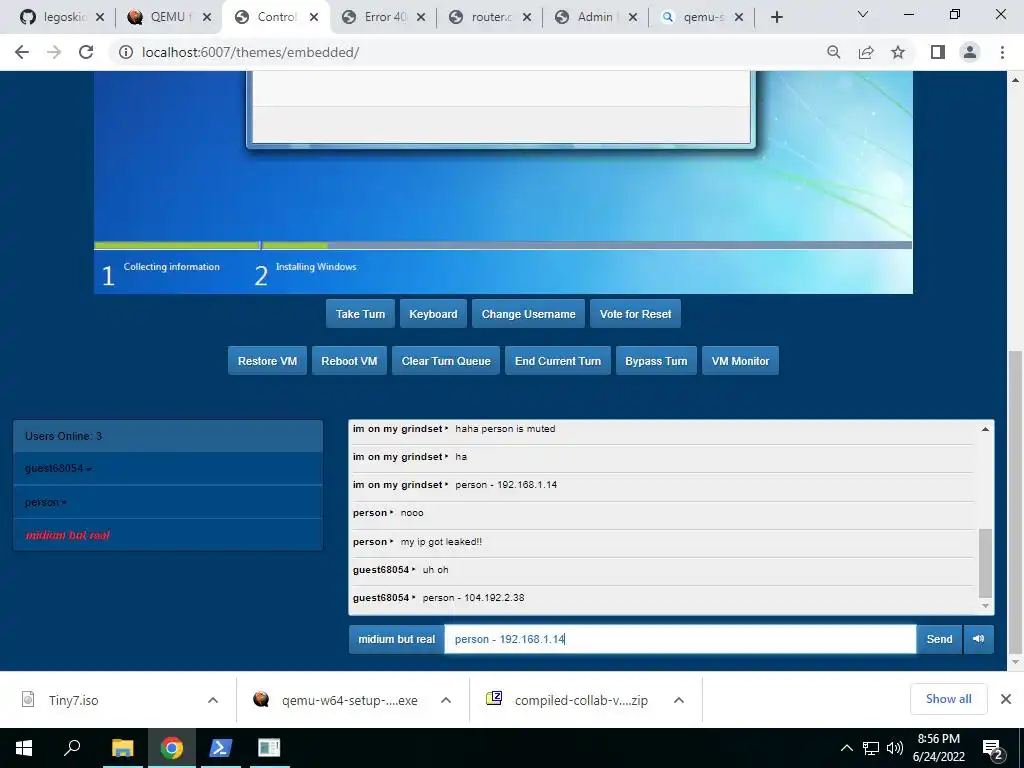
Task: View site information icon in address bar
Action: [x=125, y=52]
